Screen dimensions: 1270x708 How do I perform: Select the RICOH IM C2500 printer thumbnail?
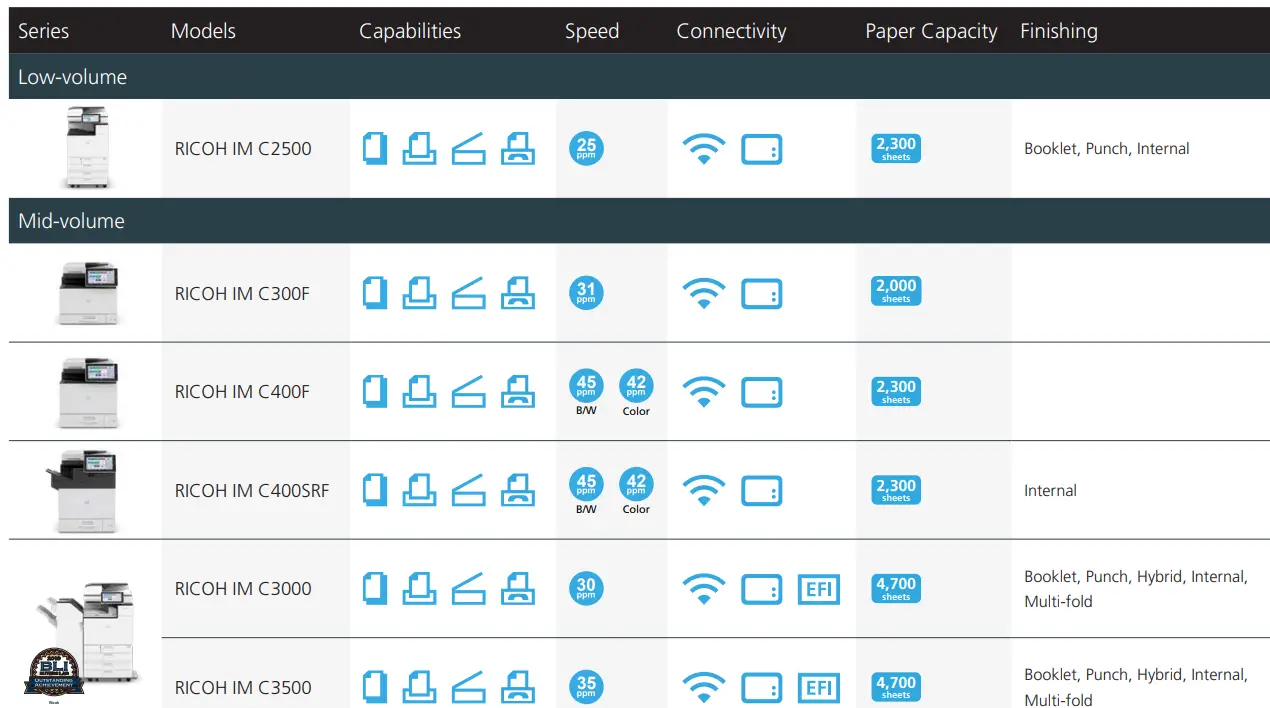click(86, 148)
